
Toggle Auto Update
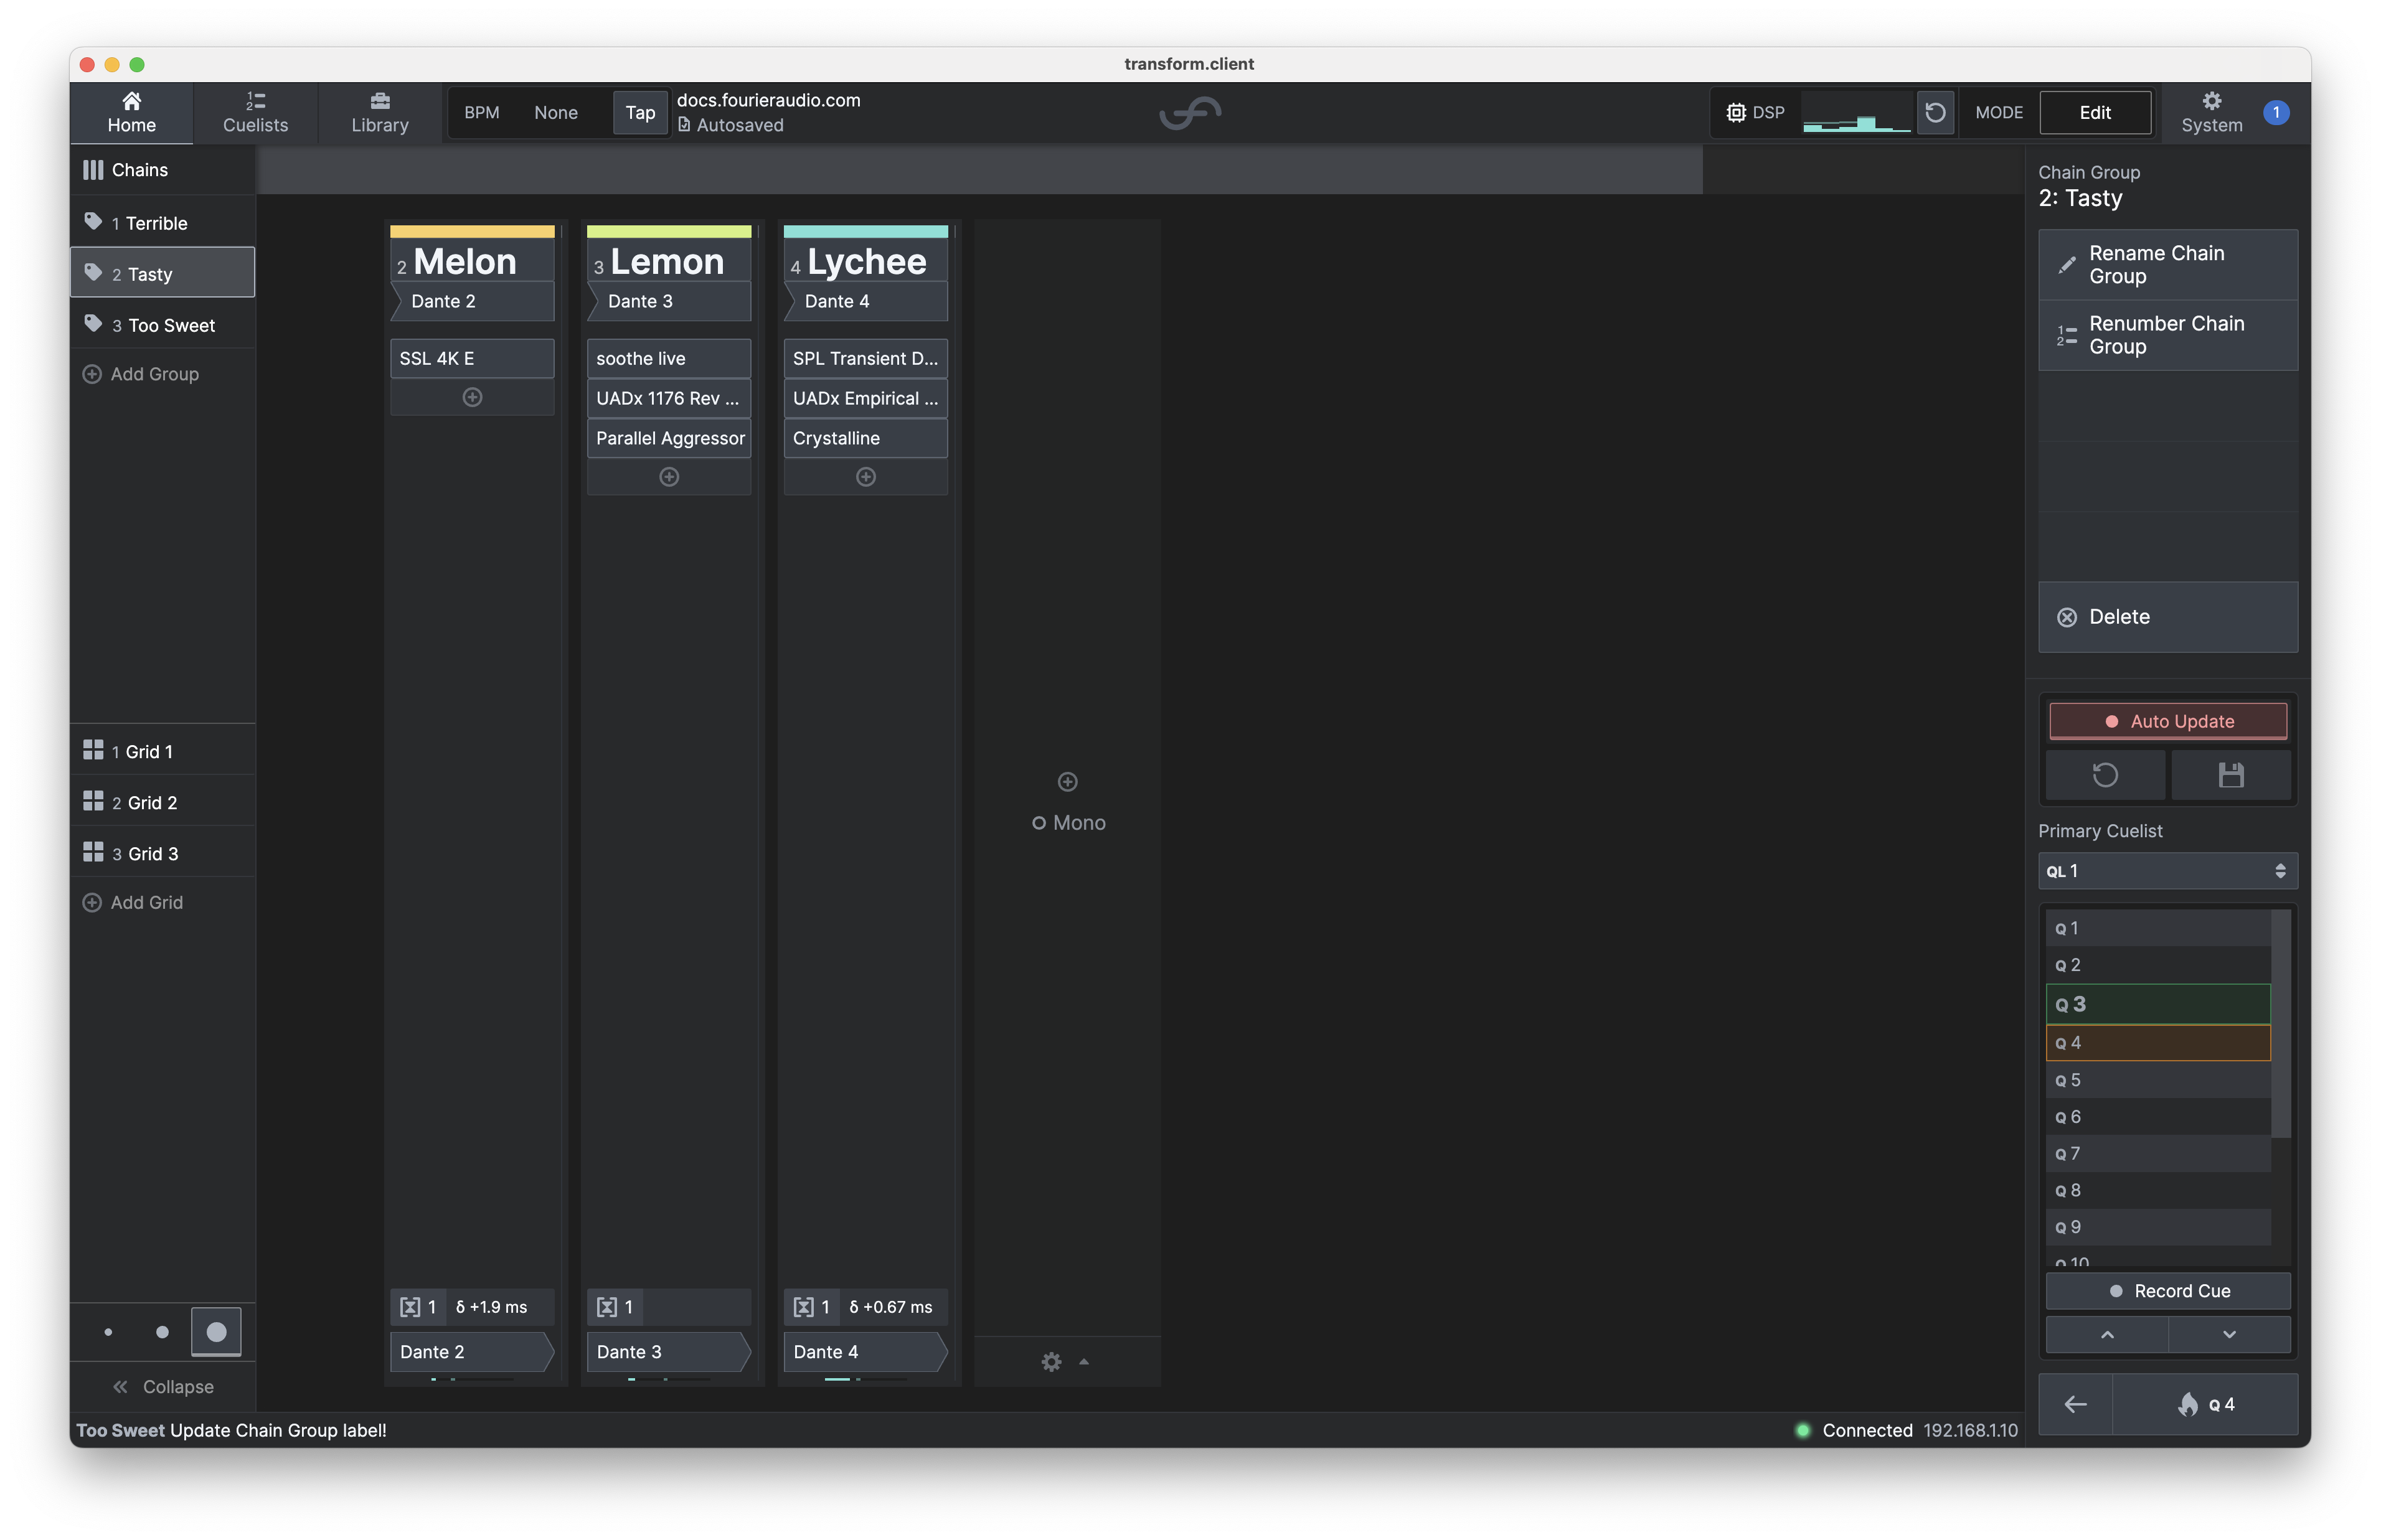(x=2167, y=720)
